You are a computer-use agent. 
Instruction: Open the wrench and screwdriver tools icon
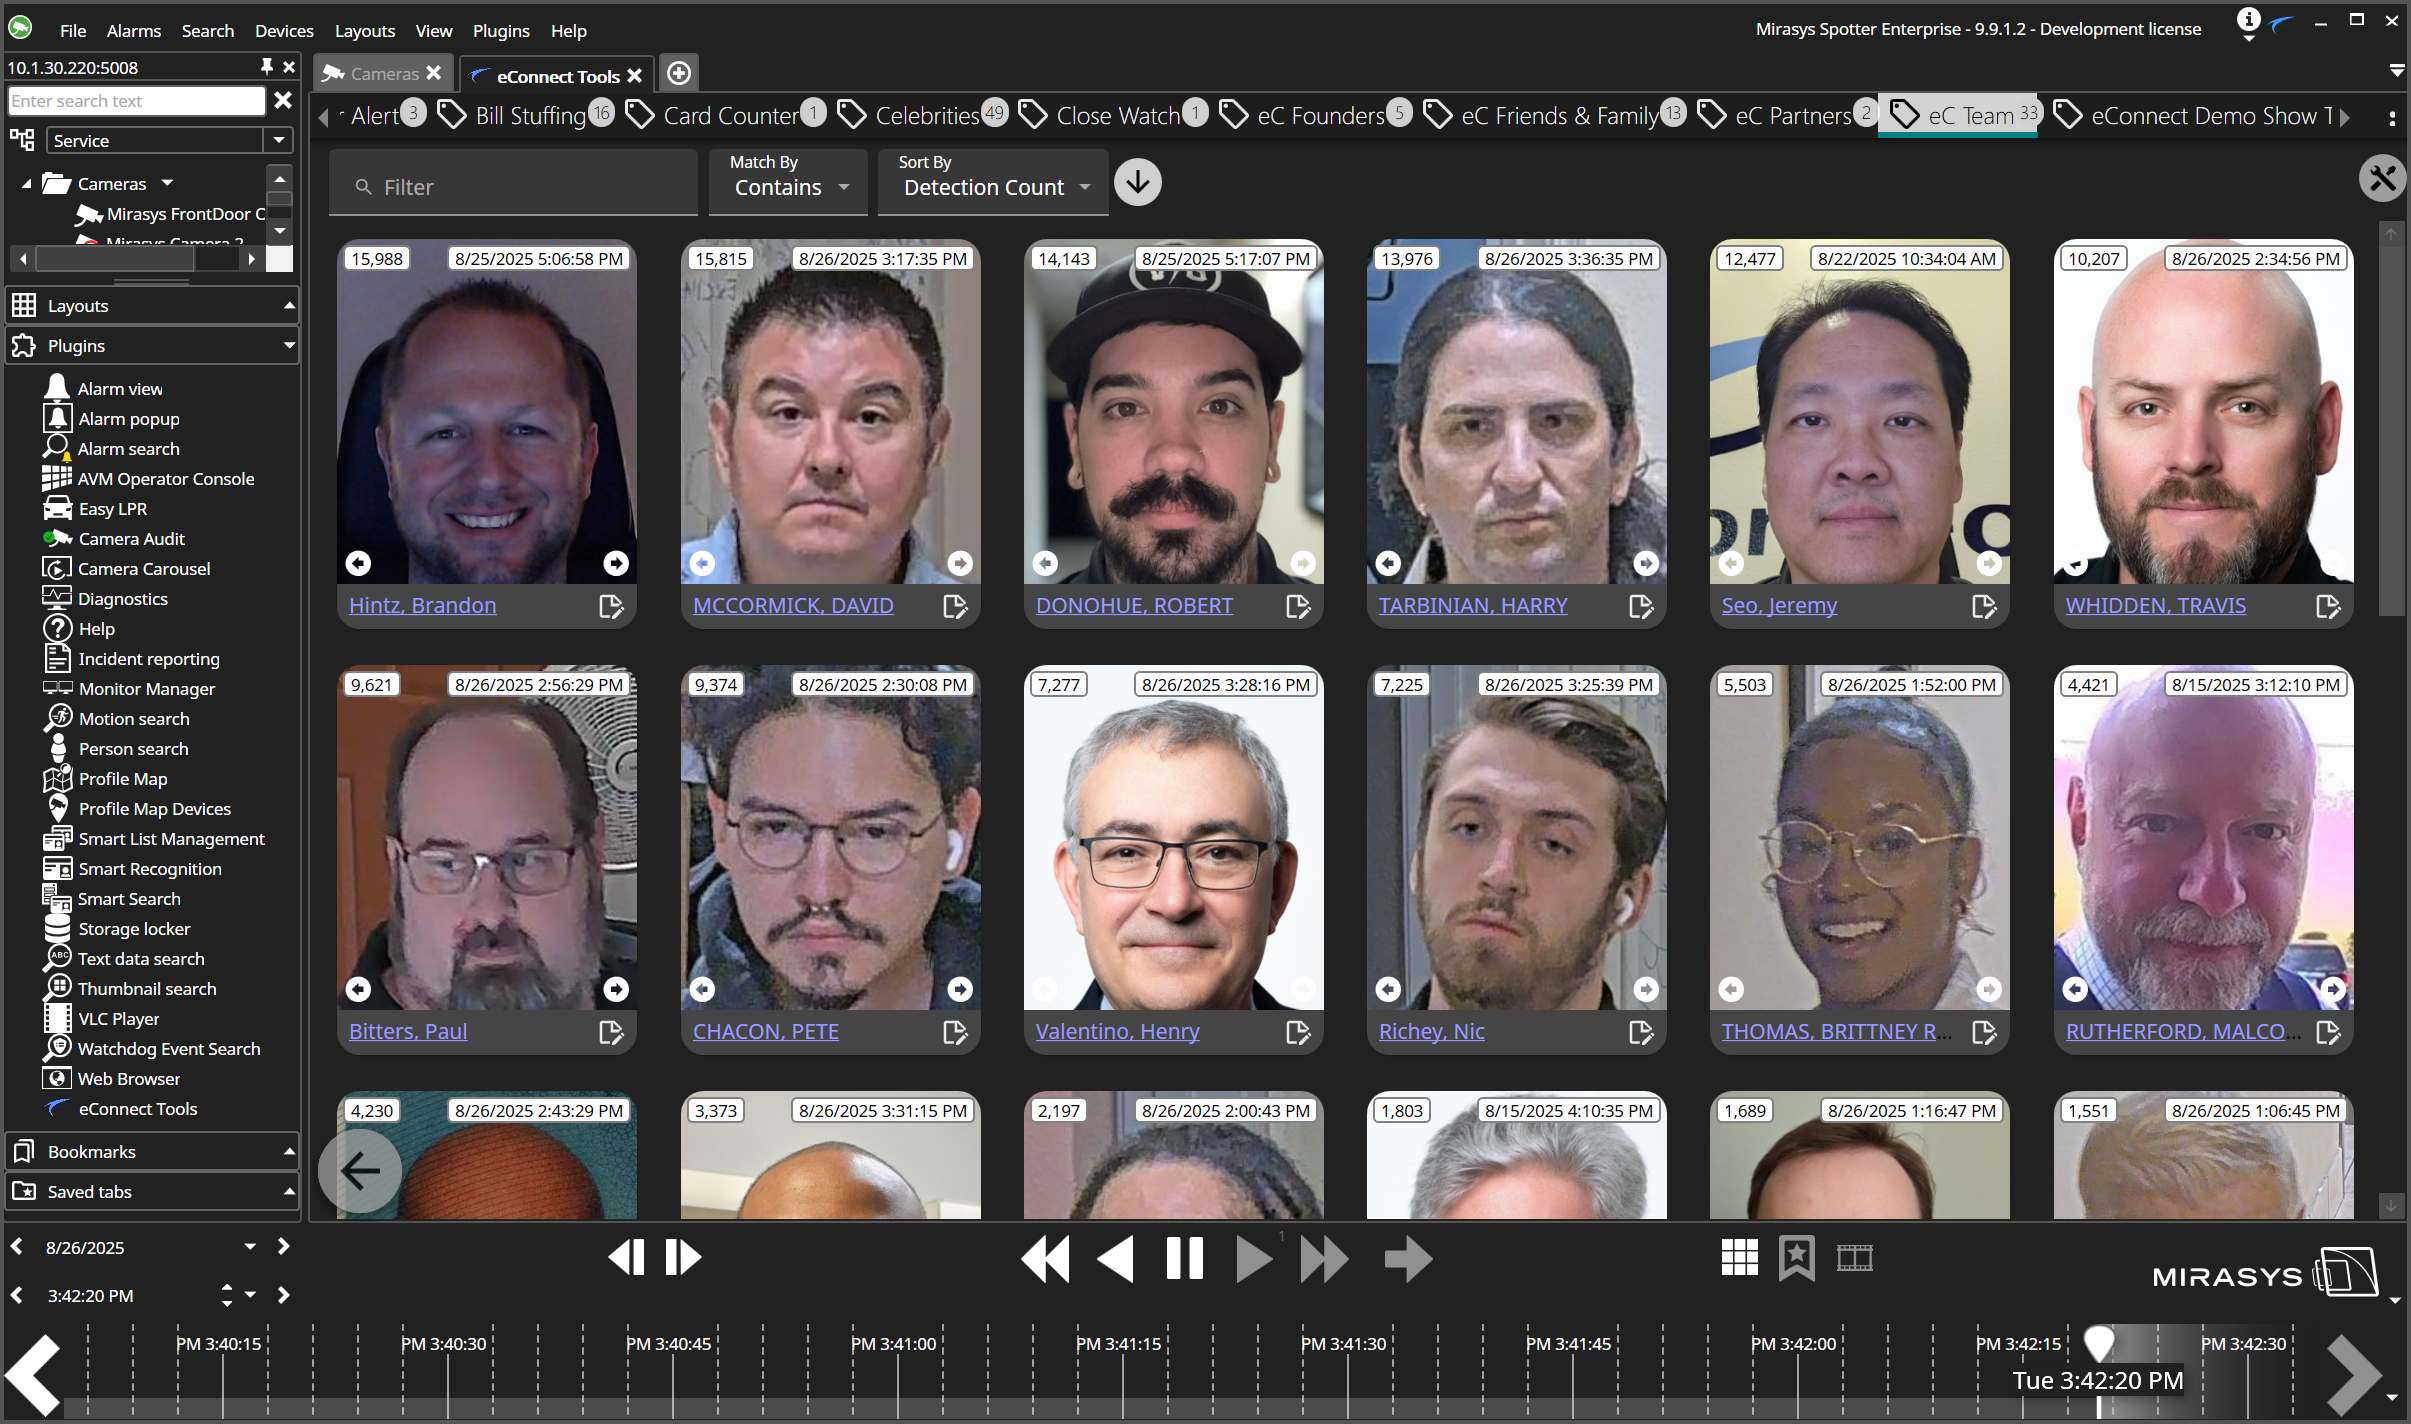point(2382,180)
